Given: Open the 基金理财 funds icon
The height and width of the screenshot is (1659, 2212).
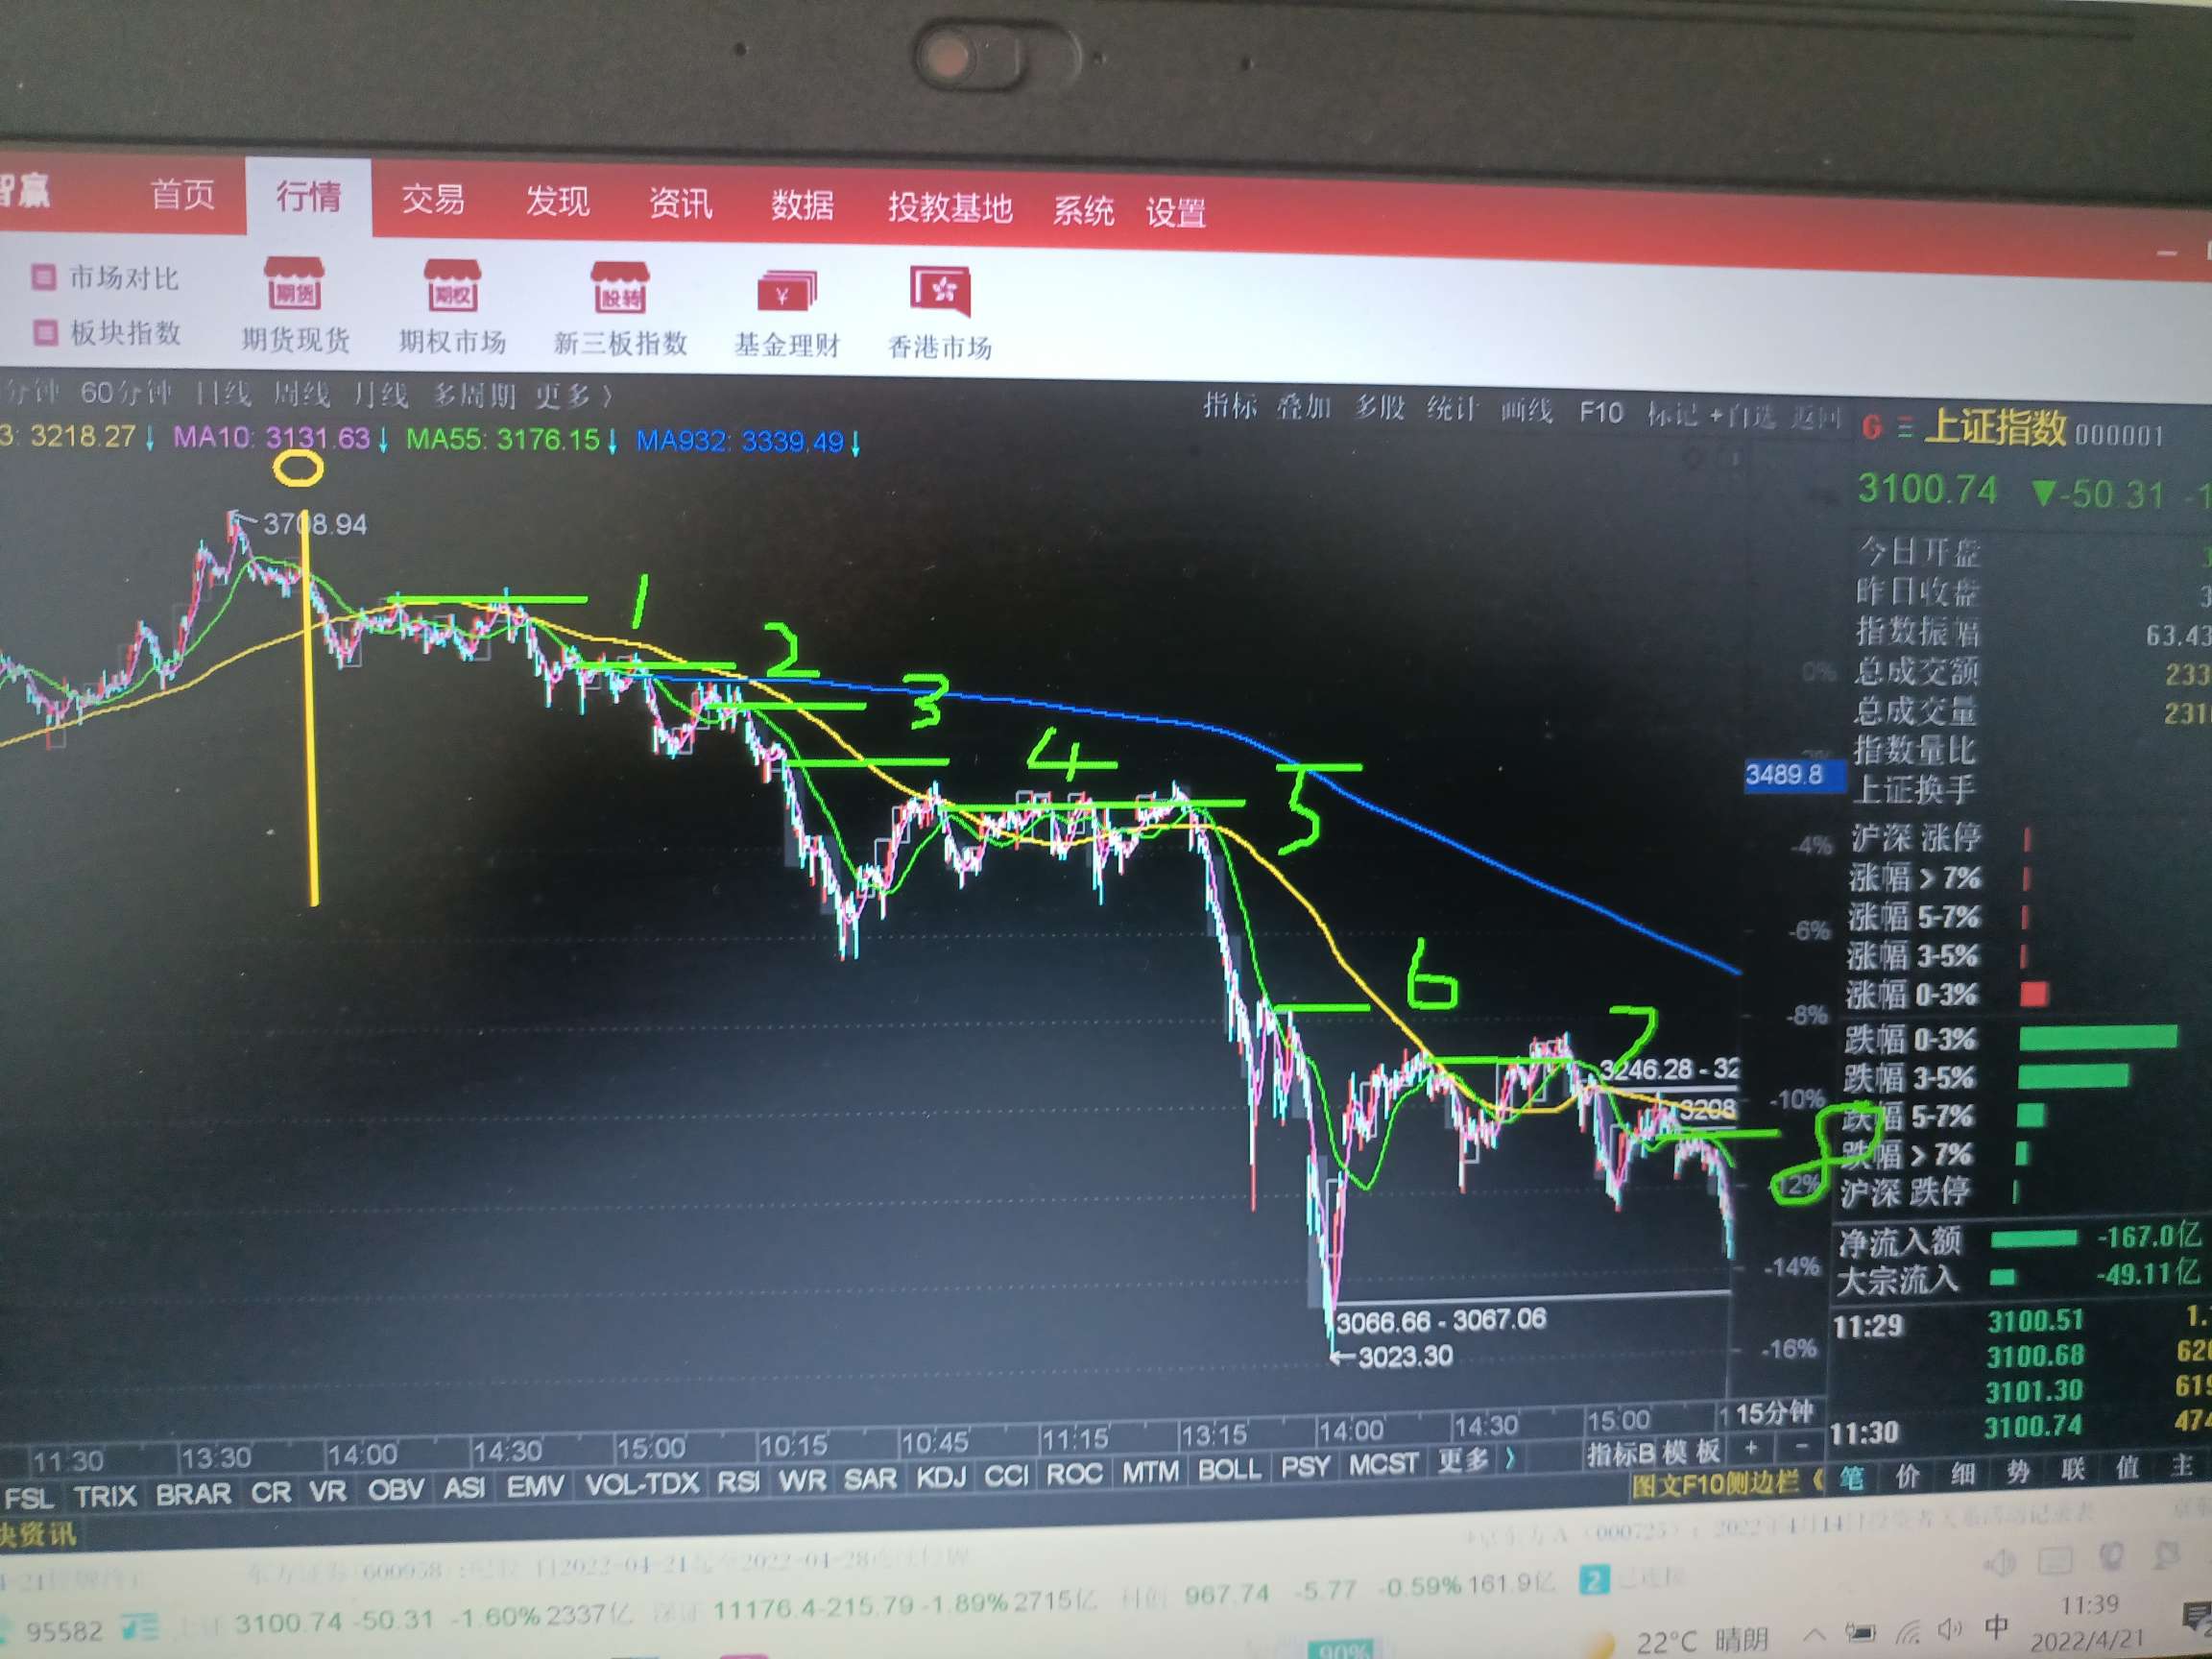Looking at the screenshot, I should pyautogui.click(x=786, y=291).
